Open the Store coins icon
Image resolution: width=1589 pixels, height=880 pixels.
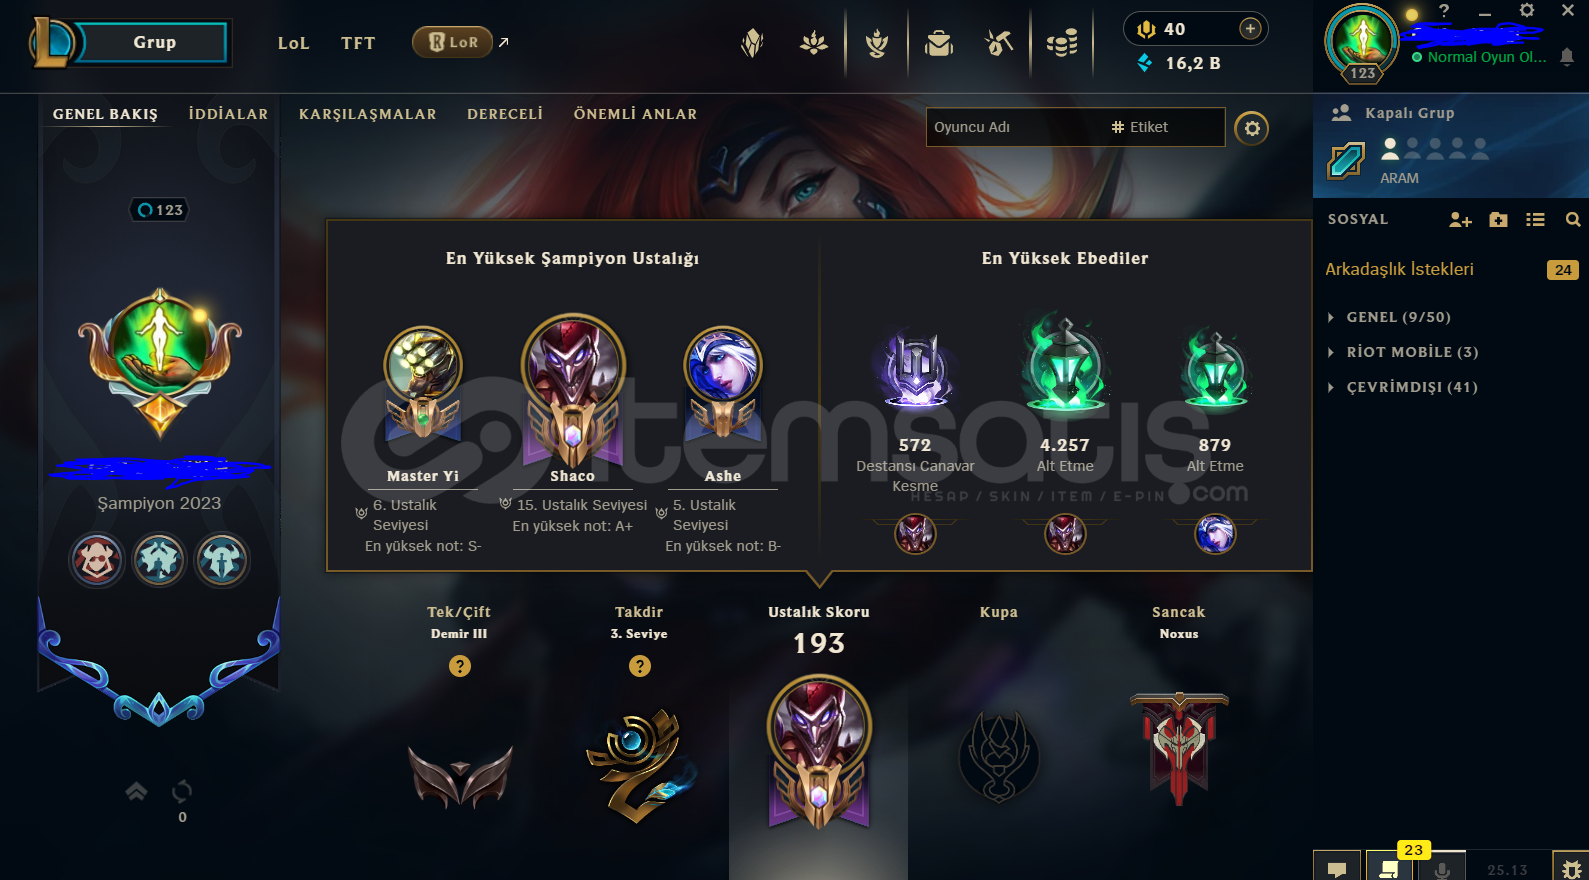(1062, 43)
